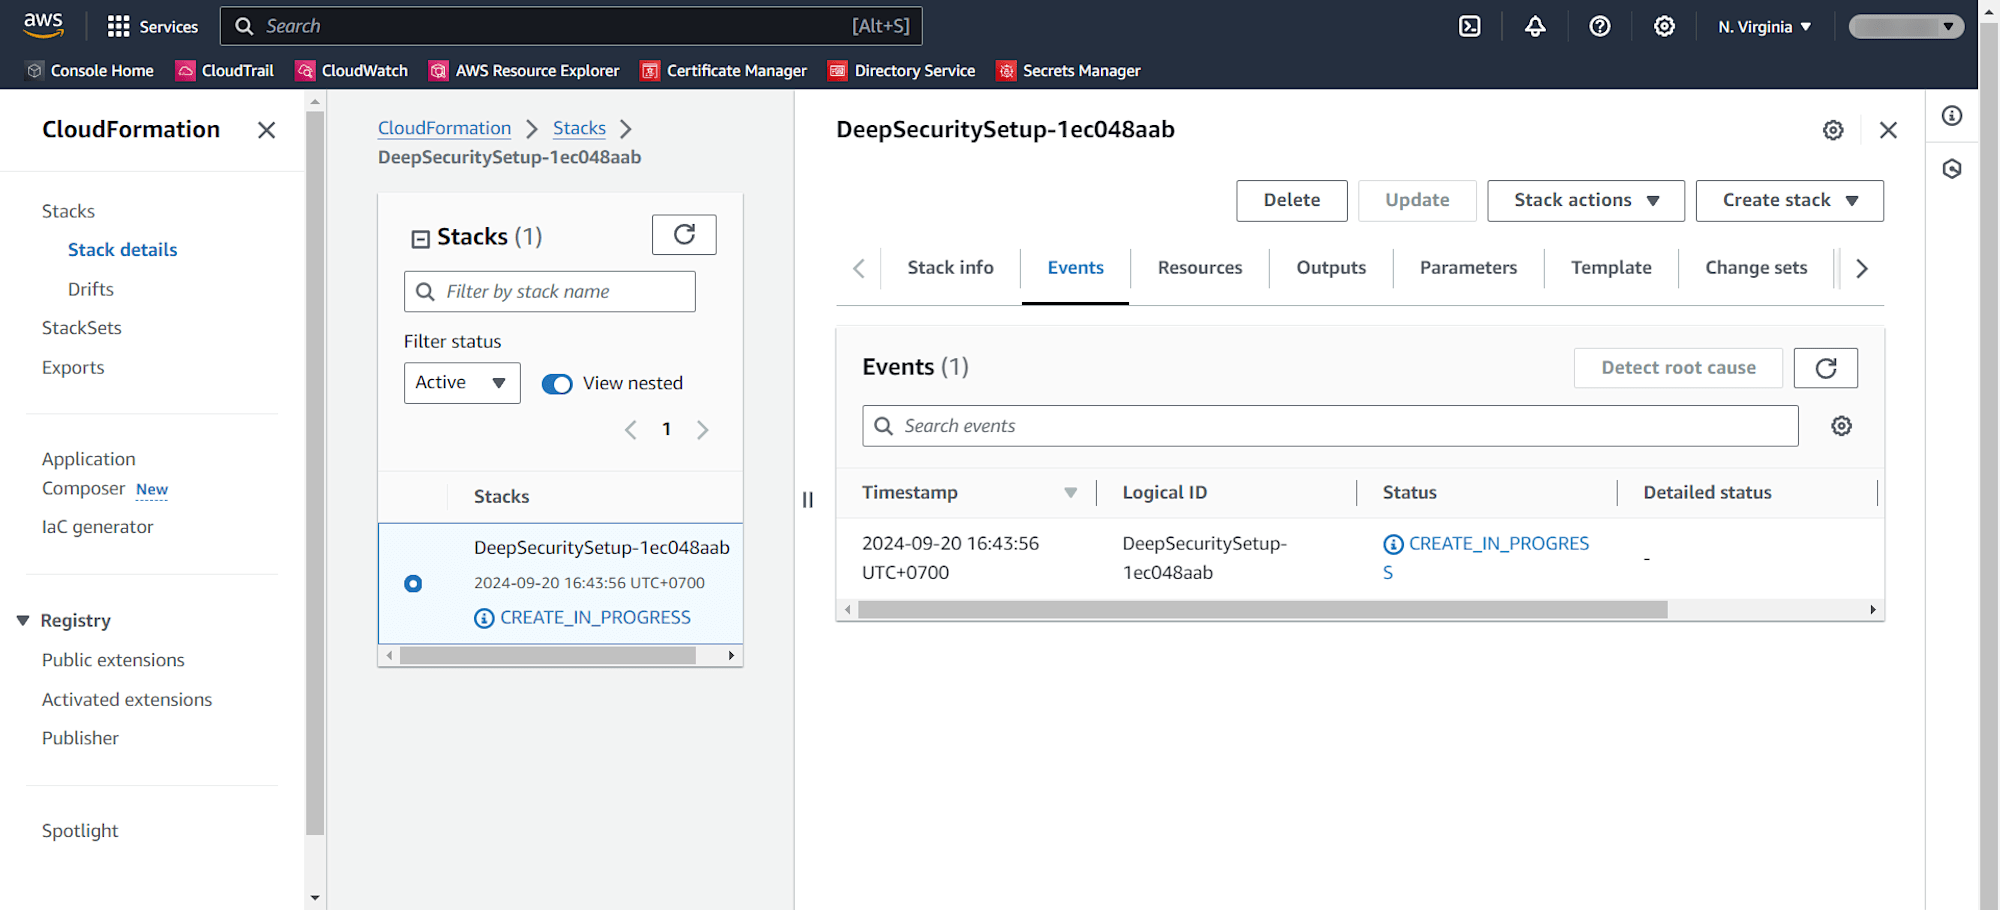The height and width of the screenshot is (910, 2000).
Task: Open Secrets Manager shortcut
Action: 1068,70
